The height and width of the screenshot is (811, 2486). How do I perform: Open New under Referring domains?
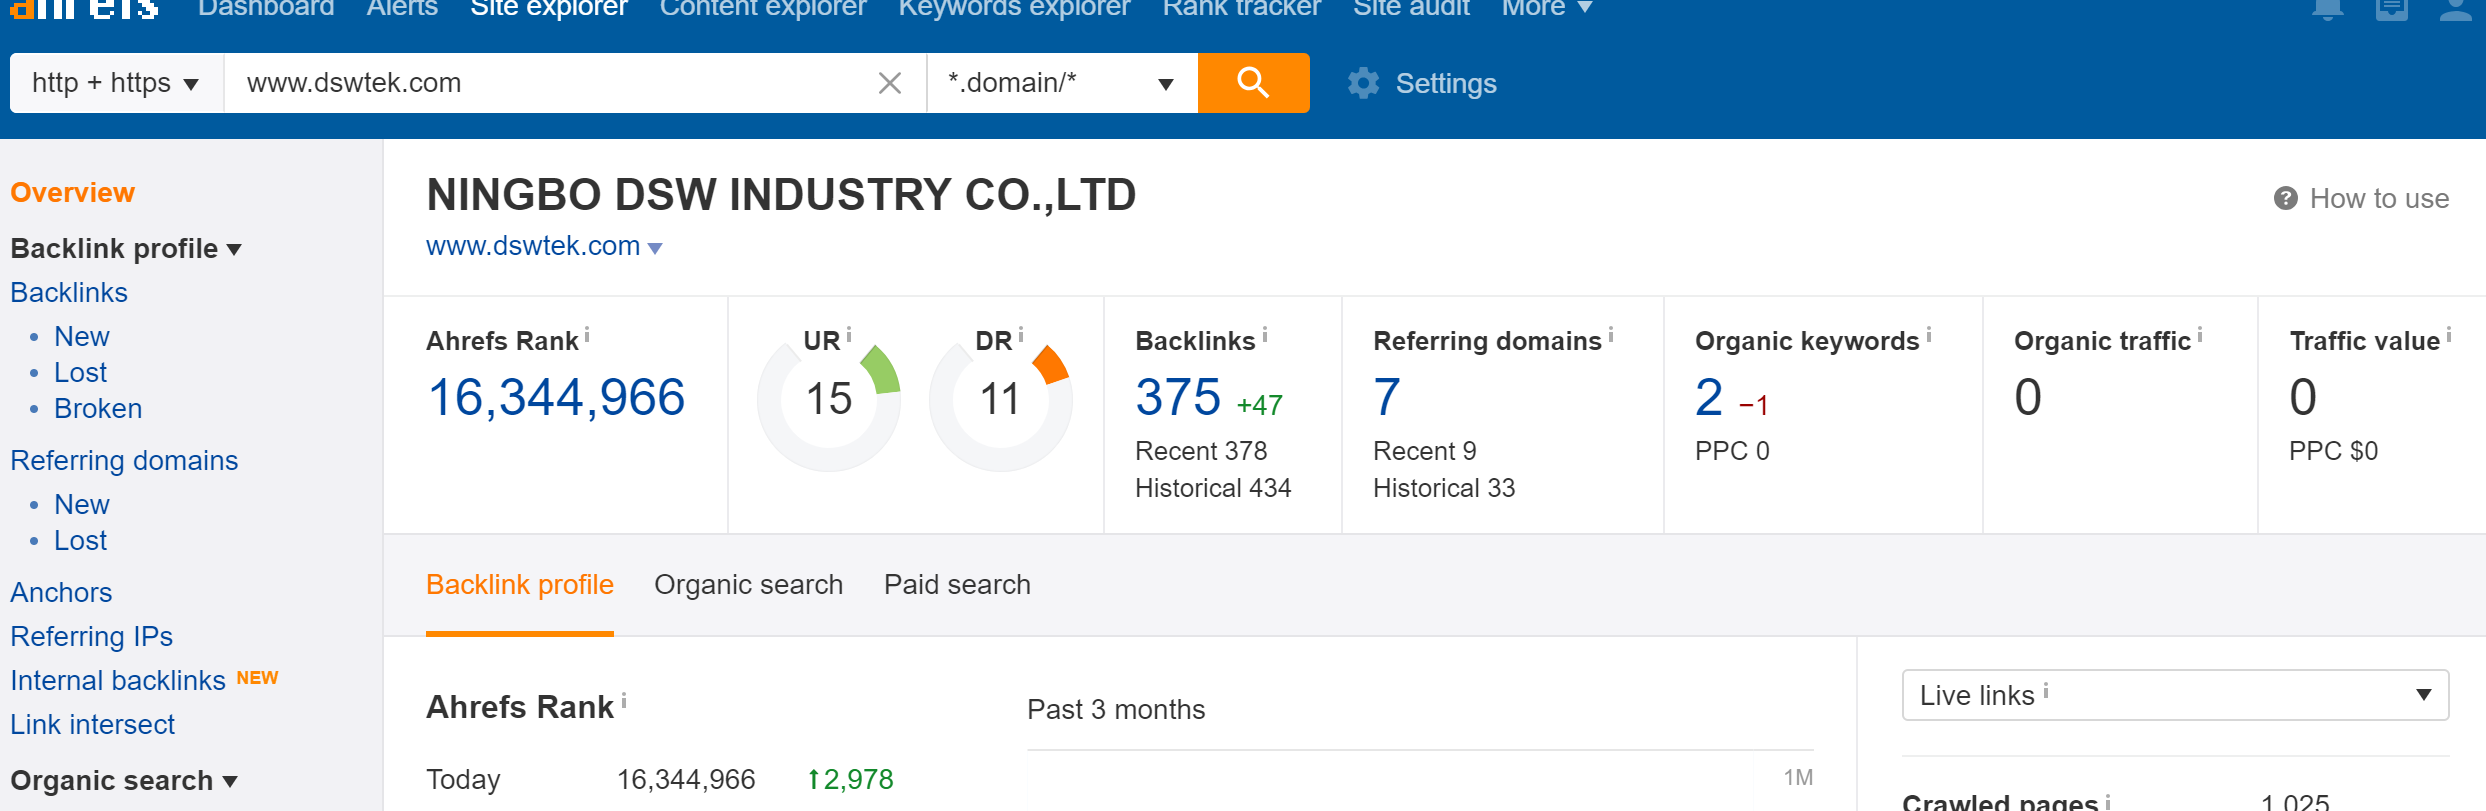coord(82,504)
